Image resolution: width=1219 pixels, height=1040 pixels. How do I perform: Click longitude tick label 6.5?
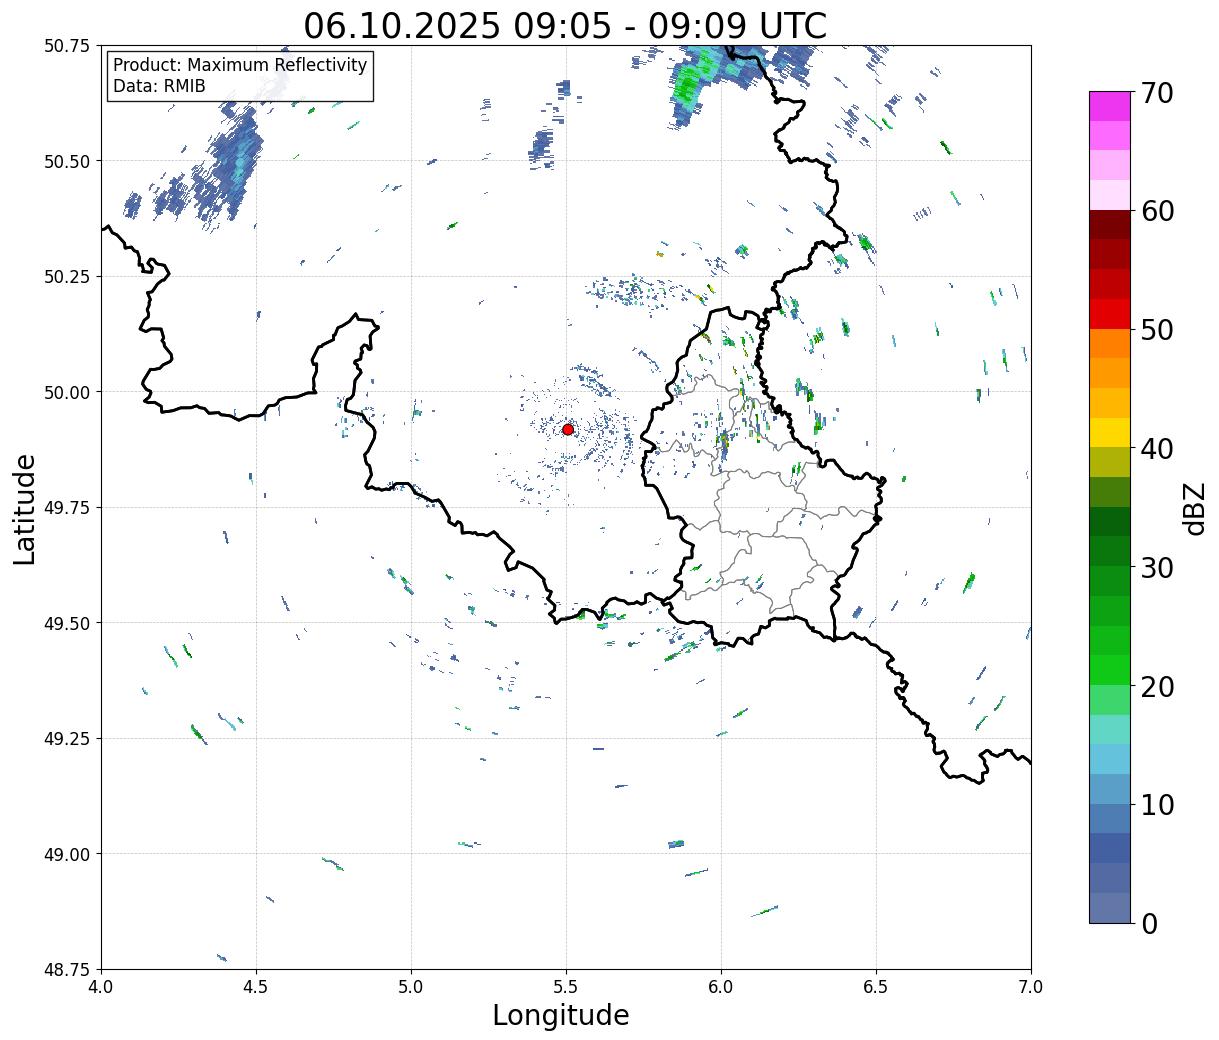pyautogui.click(x=876, y=987)
